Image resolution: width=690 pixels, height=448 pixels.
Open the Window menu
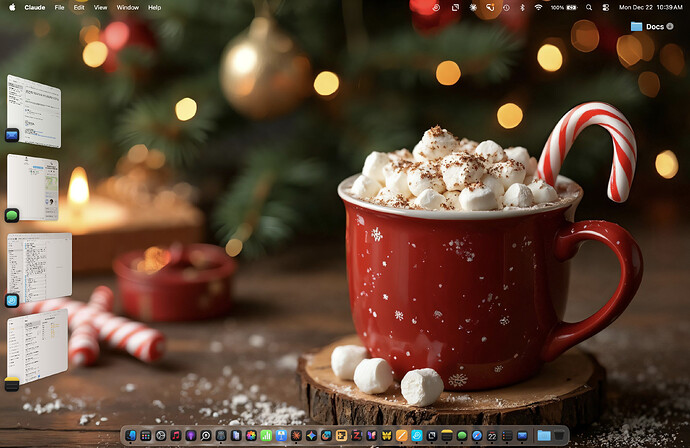pyautogui.click(x=127, y=7)
